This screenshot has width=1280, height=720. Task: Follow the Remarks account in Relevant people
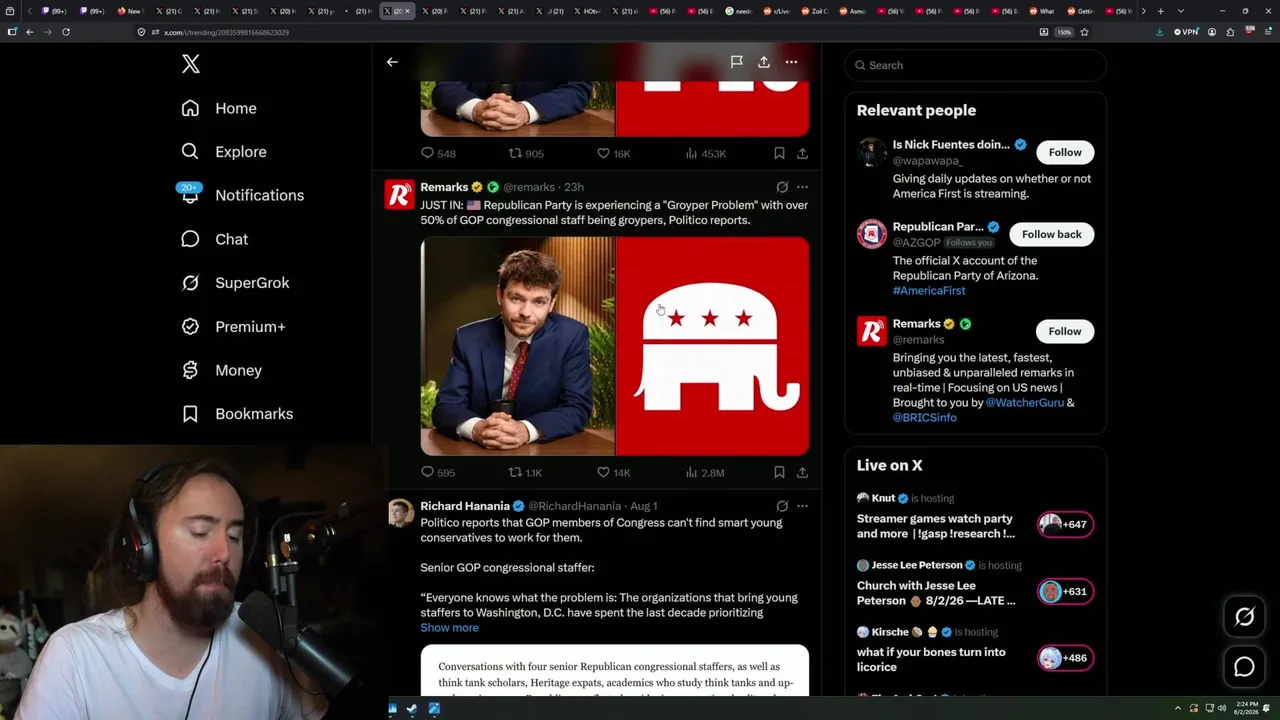coord(1065,331)
